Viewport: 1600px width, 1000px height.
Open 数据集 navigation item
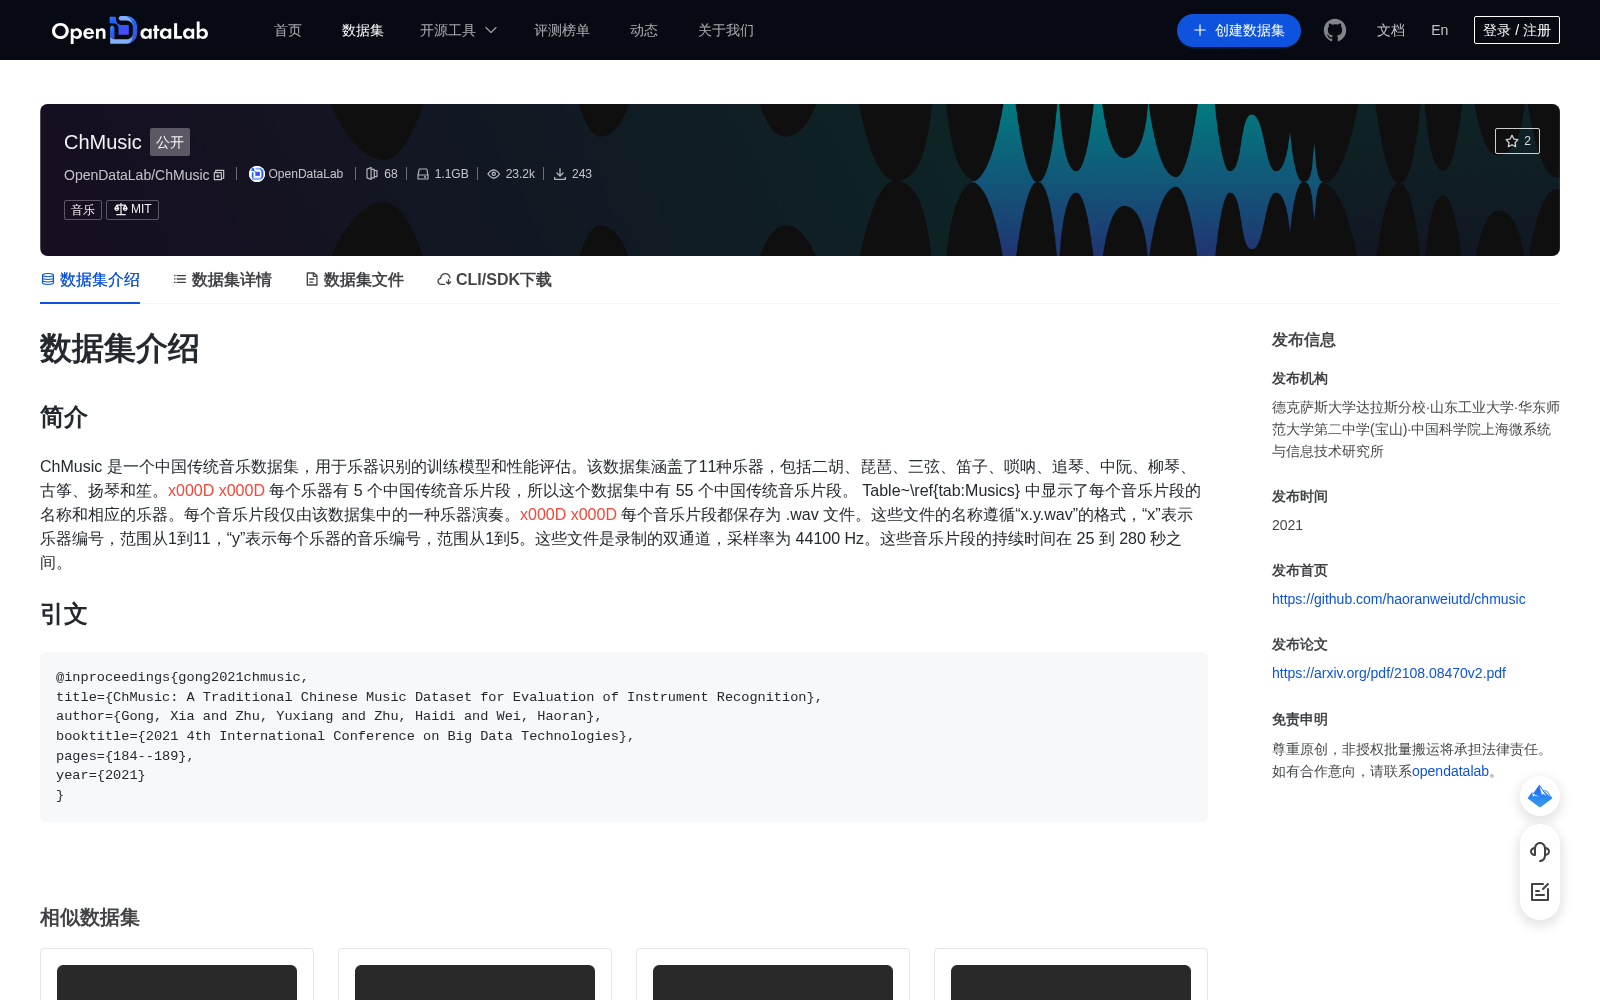(363, 30)
